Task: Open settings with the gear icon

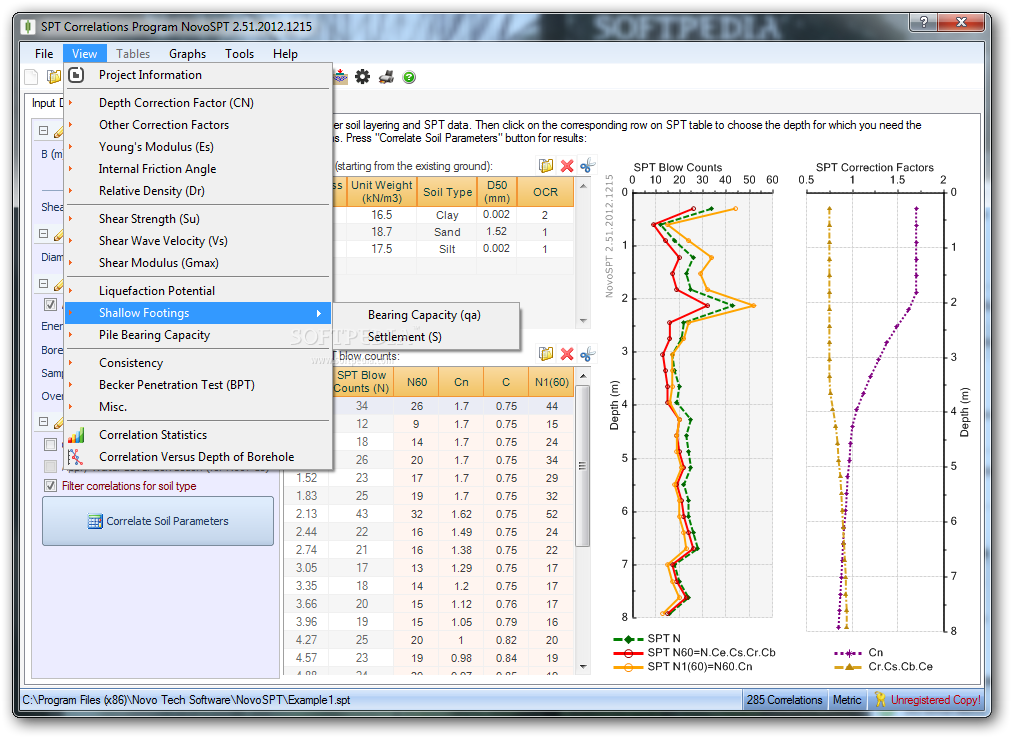Action: click(x=363, y=77)
